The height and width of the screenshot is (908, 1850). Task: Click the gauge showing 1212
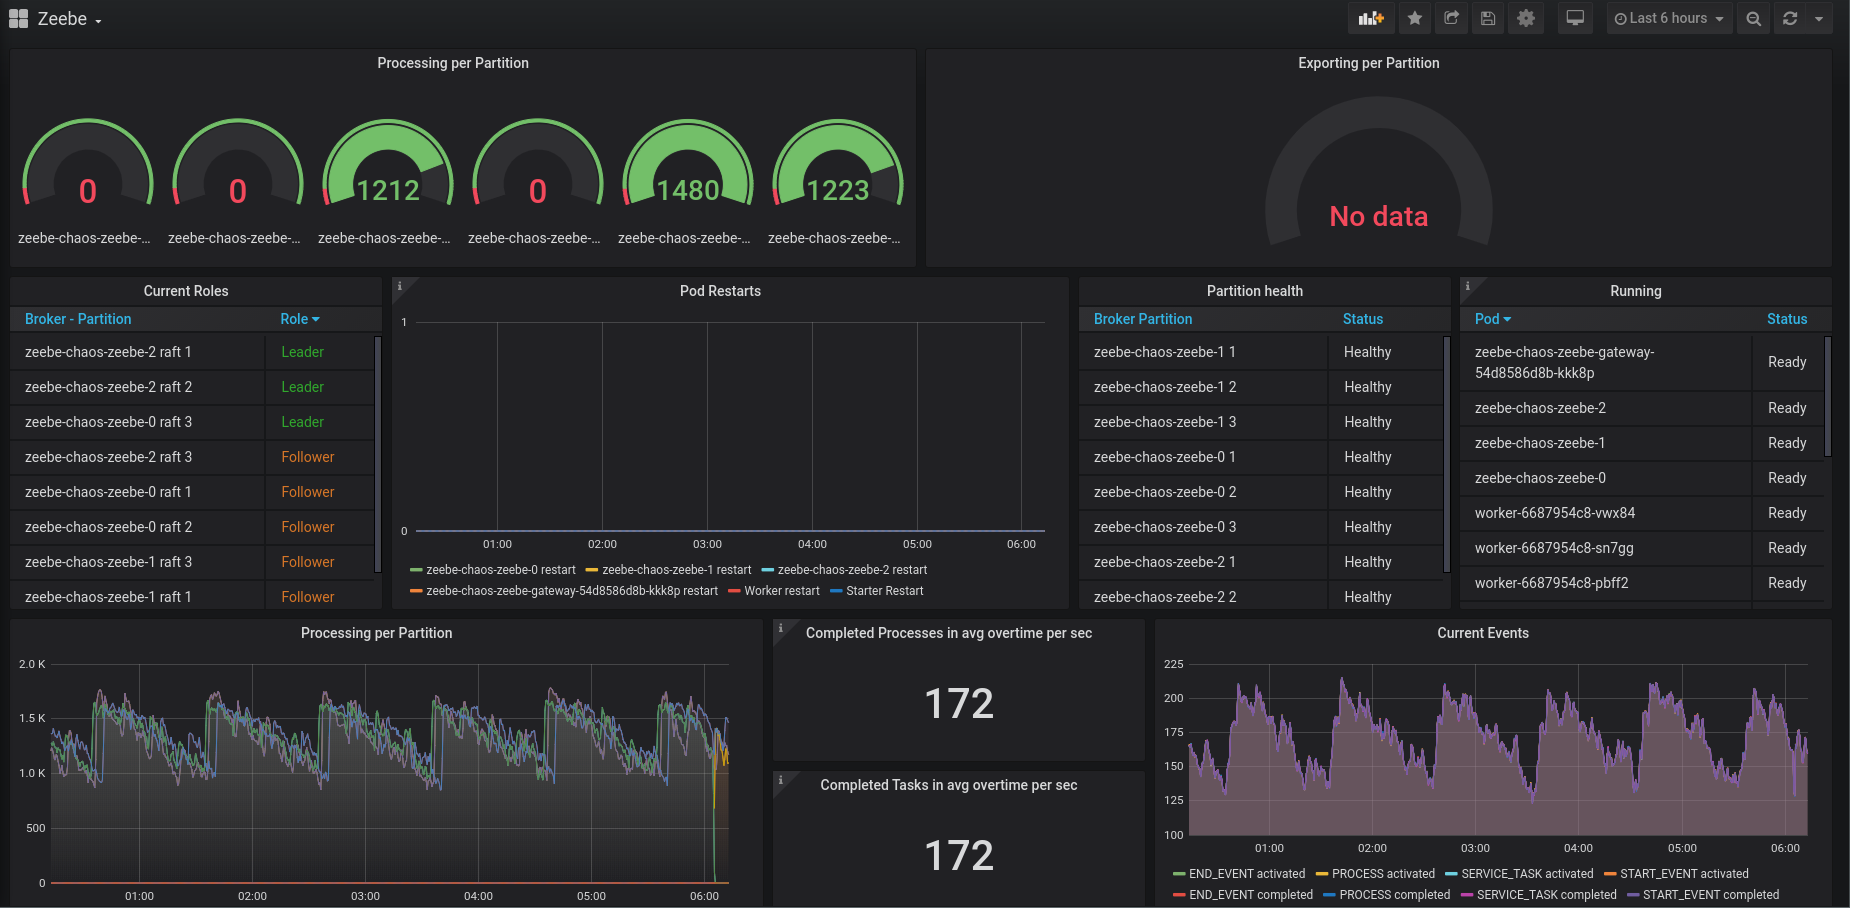388,163
